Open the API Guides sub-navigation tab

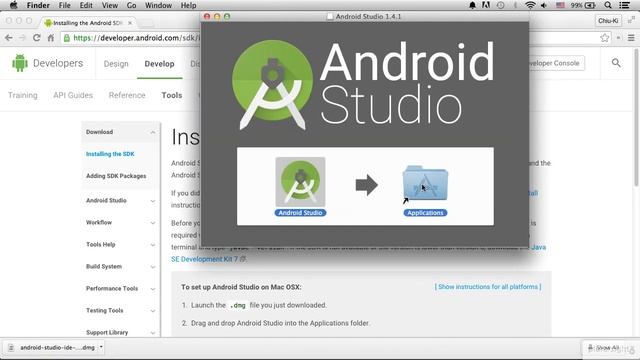point(73,95)
